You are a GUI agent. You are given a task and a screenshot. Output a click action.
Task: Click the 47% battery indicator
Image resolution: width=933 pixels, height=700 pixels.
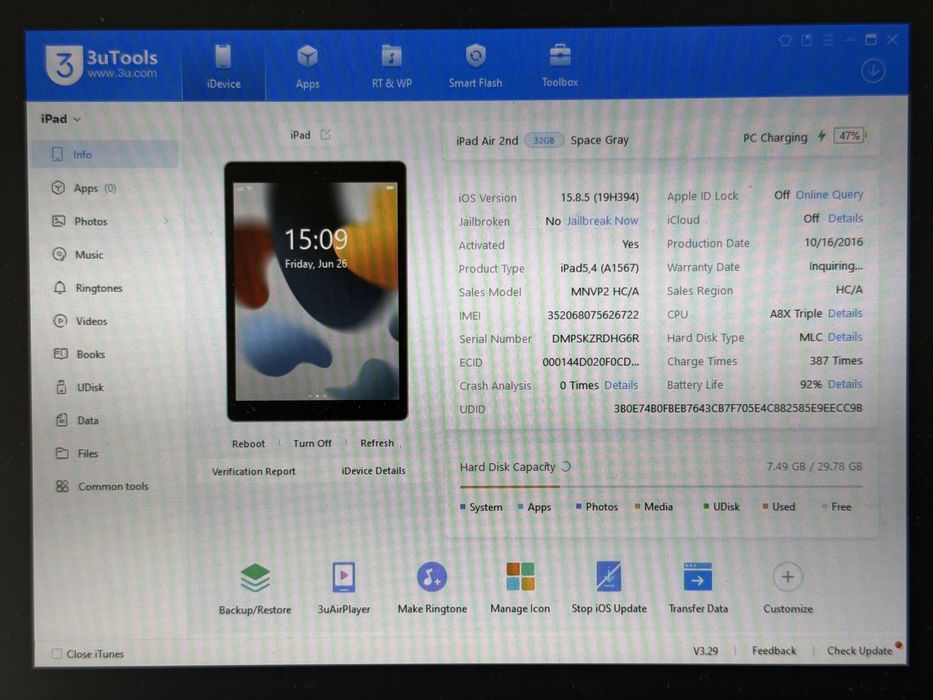(849, 136)
